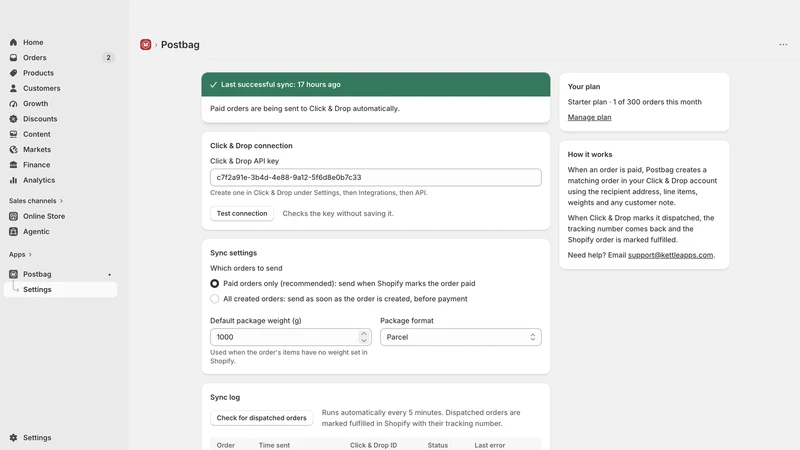Image resolution: width=800 pixels, height=450 pixels.
Task: Click the Last error column header
Action: coord(490,445)
